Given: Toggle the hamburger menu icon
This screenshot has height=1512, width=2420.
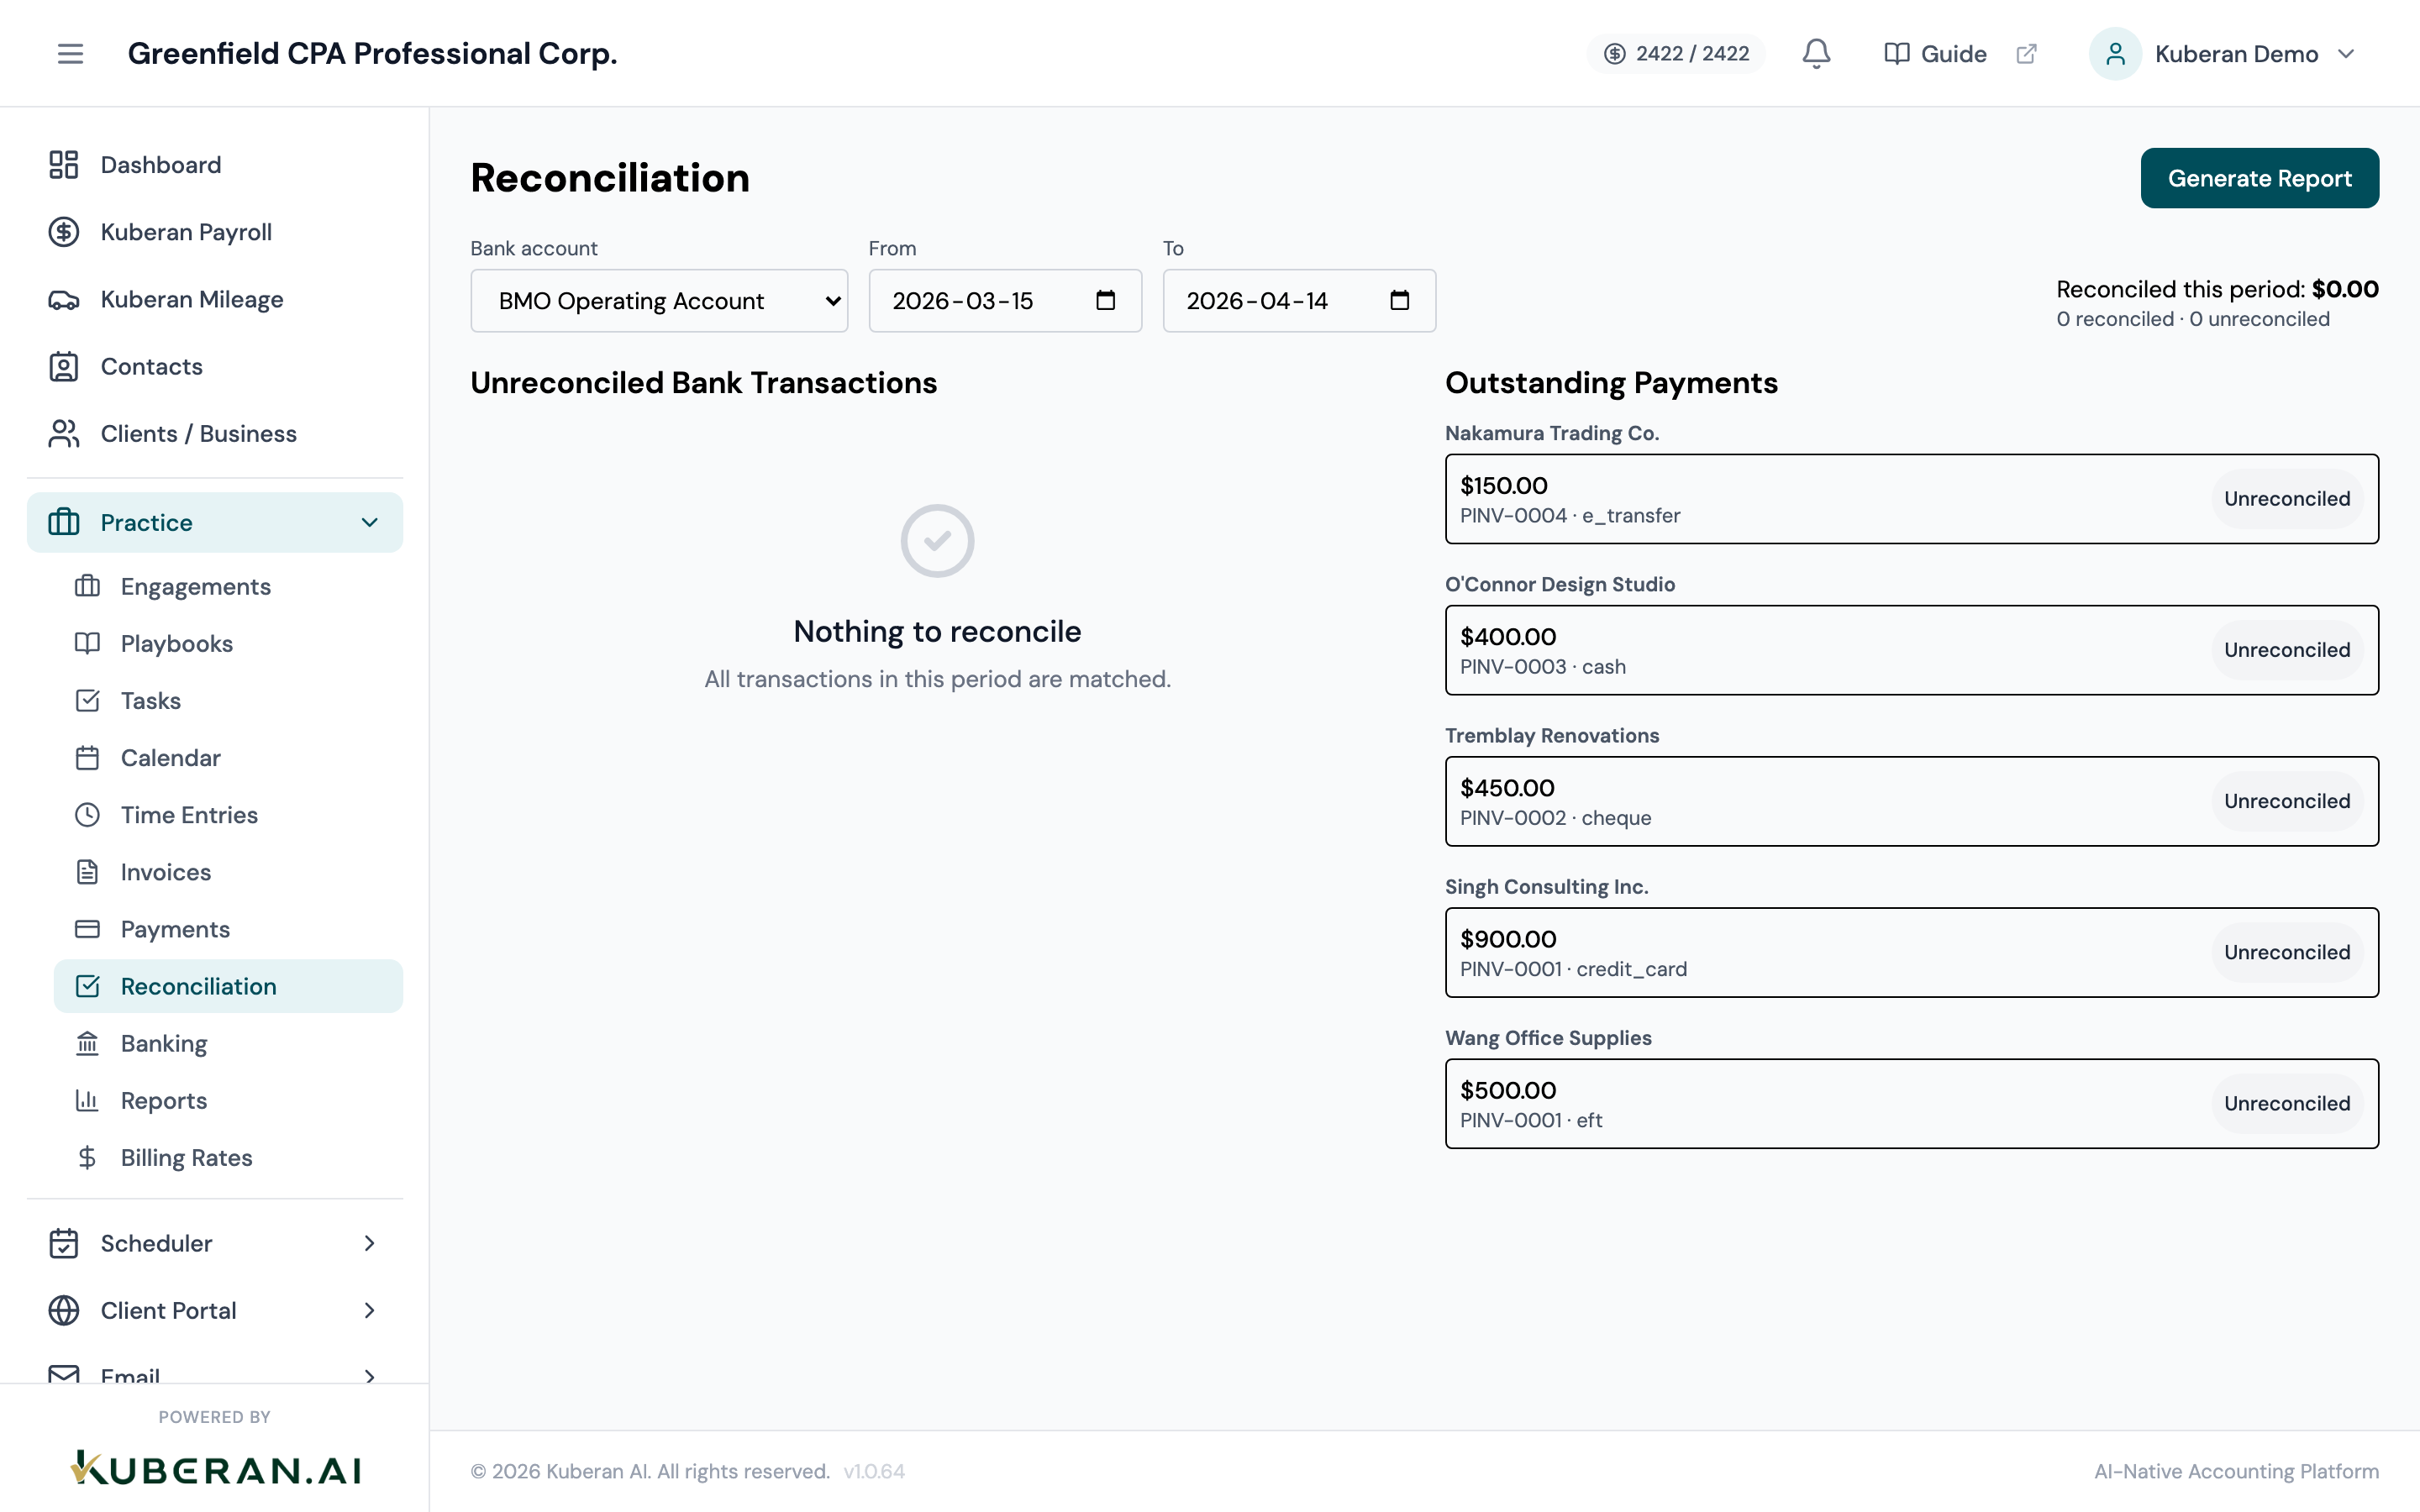Looking at the screenshot, I should [70, 53].
